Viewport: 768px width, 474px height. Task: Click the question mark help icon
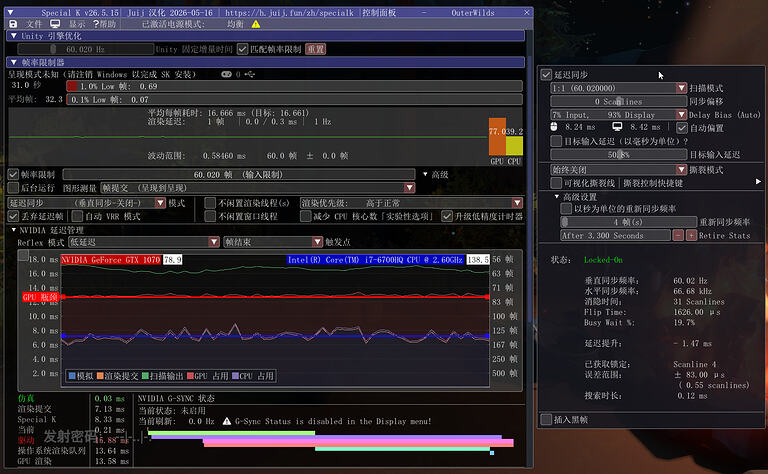click(96, 24)
